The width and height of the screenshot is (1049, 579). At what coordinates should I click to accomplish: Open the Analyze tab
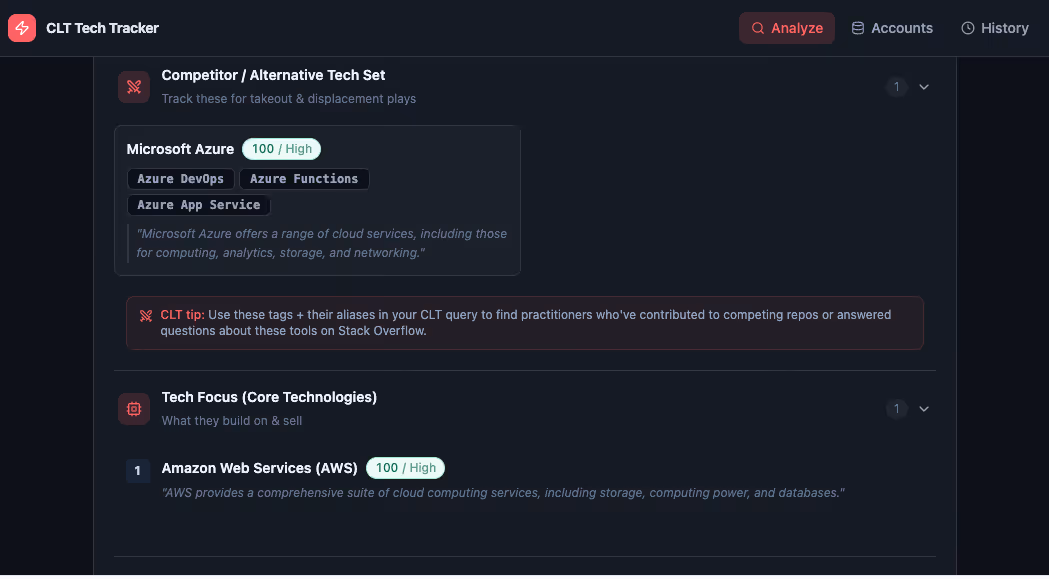pos(787,28)
